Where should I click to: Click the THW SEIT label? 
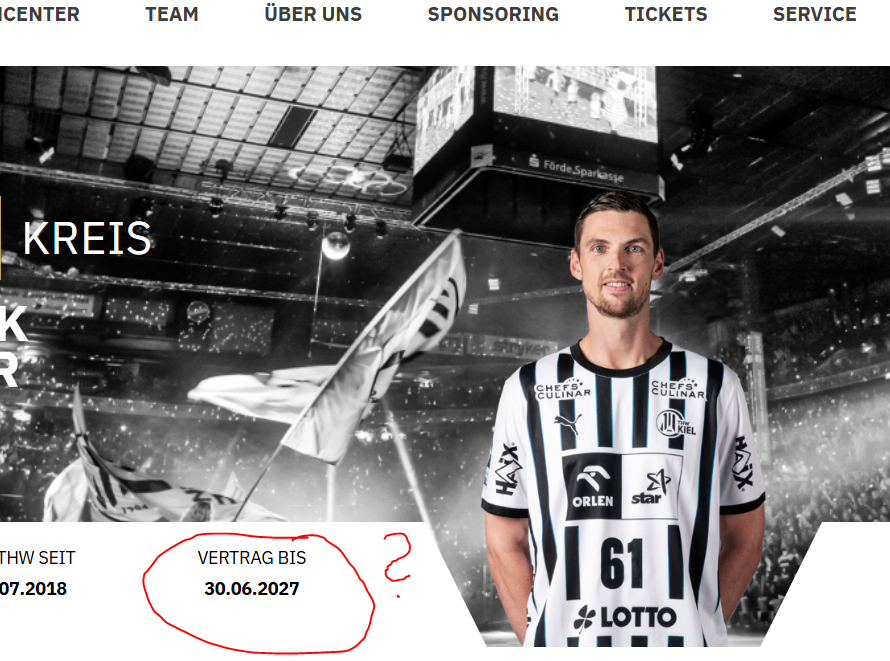click(x=37, y=558)
